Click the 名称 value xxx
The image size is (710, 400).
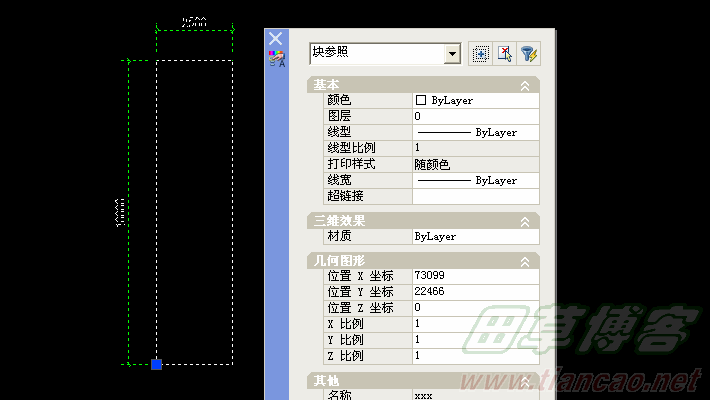tap(475, 395)
